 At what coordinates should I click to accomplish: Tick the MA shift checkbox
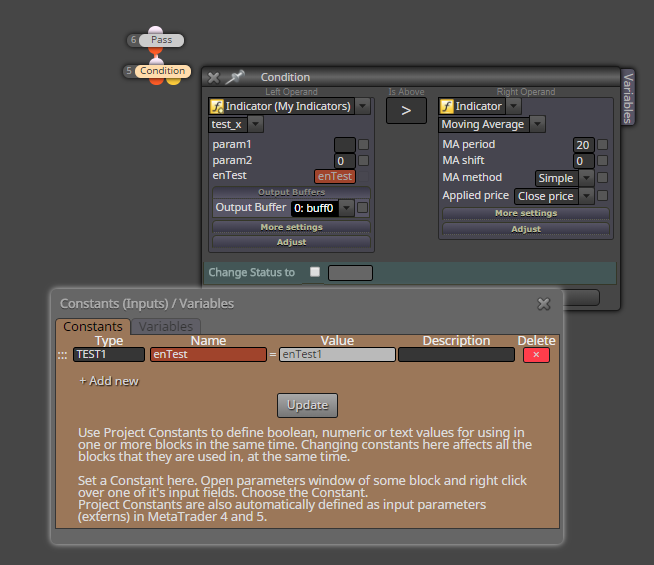pos(602,161)
